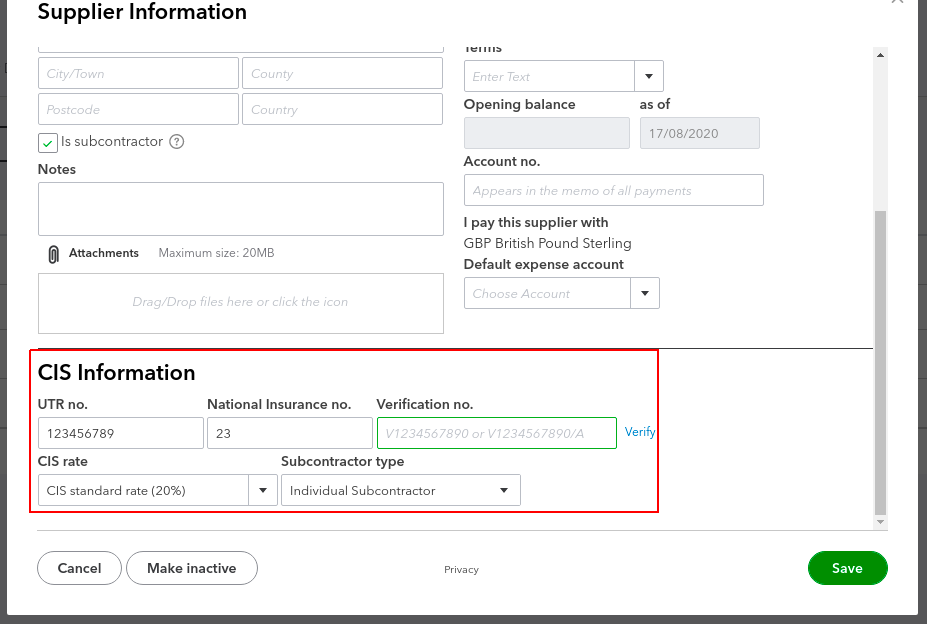Click the Make inactive button
This screenshot has height=624, width=927.
pyautogui.click(x=191, y=568)
